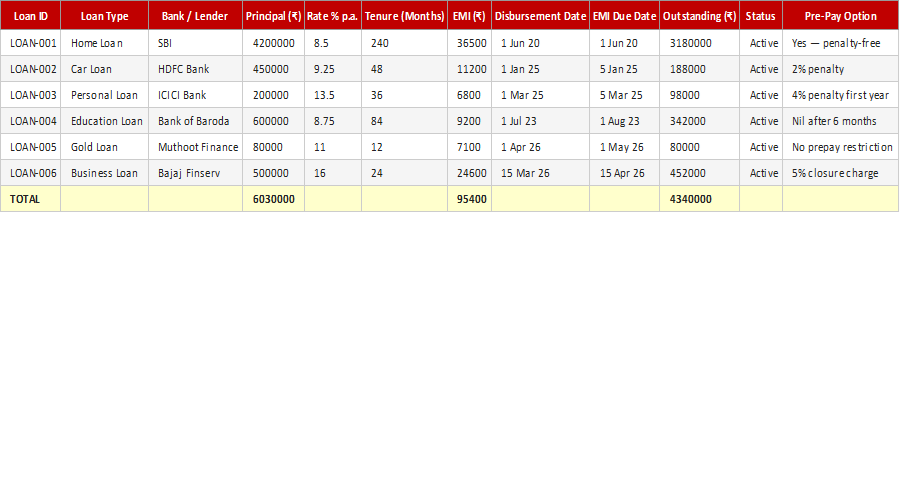Image resolution: width=900 pixels, height=500 pixels.
Task: Select the Bajaj Finserv cell
Action: click(x=195, y=173)
